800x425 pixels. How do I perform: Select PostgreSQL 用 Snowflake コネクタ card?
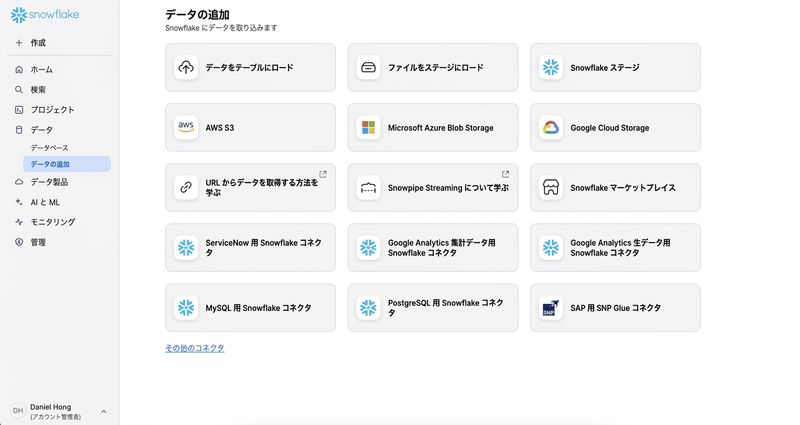point(433,308)
